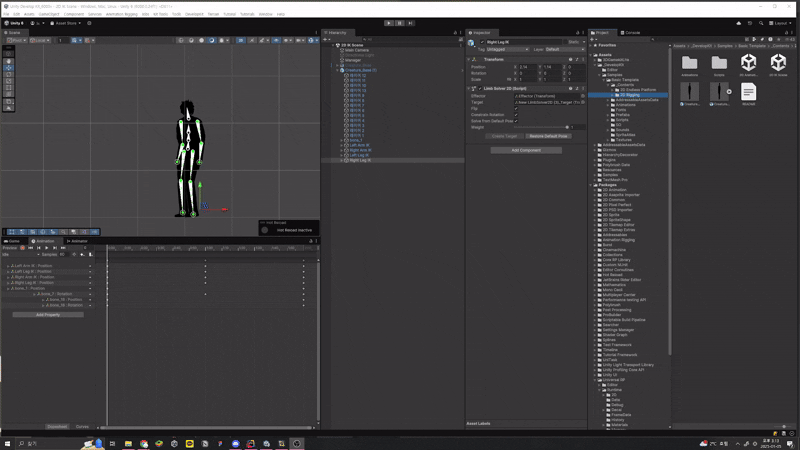The image size is (800, 450).
Task: Open the Tag dropdown (Untagged)
Action: tap(507, 49)
